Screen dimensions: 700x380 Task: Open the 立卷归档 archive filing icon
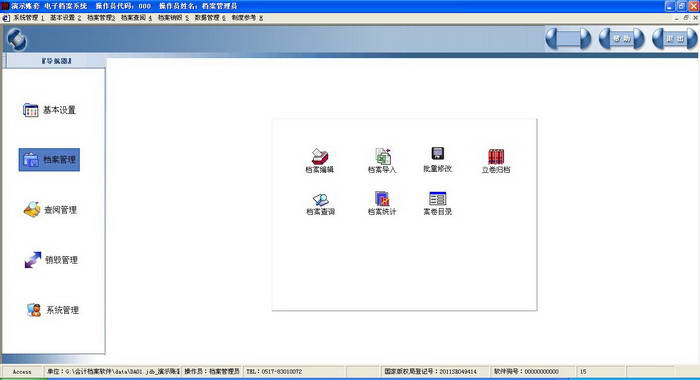tap(496, 161)
